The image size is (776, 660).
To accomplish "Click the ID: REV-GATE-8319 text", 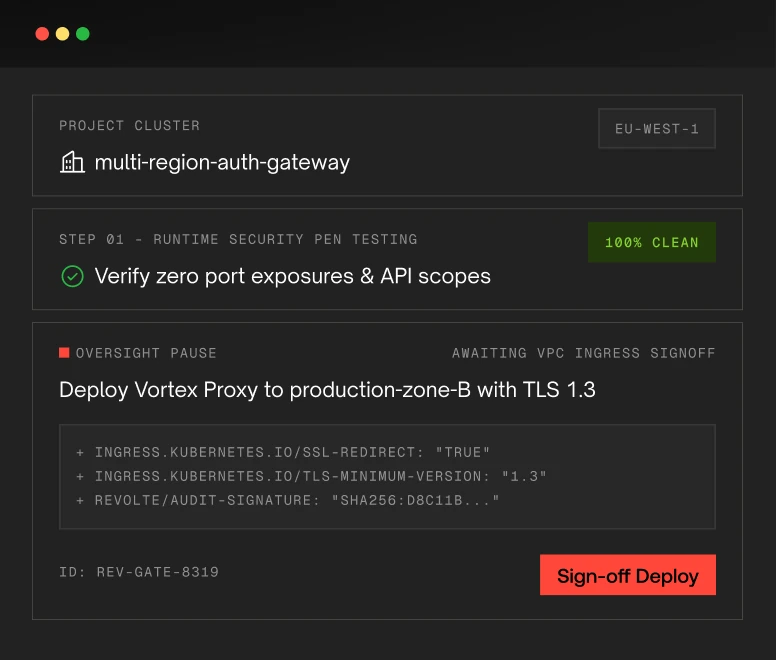I will click(139, 572).
